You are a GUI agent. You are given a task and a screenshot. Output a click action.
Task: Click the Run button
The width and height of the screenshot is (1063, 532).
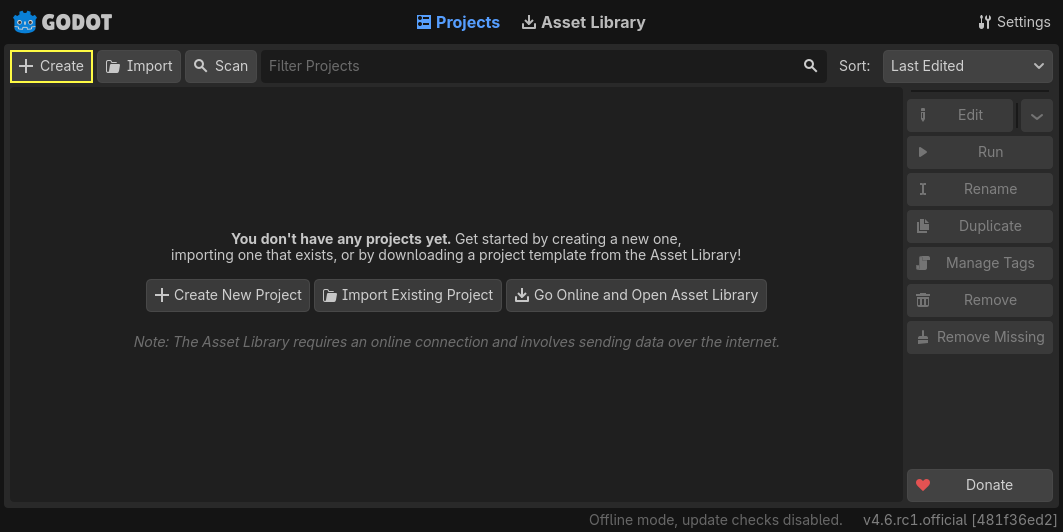(979, 152)
